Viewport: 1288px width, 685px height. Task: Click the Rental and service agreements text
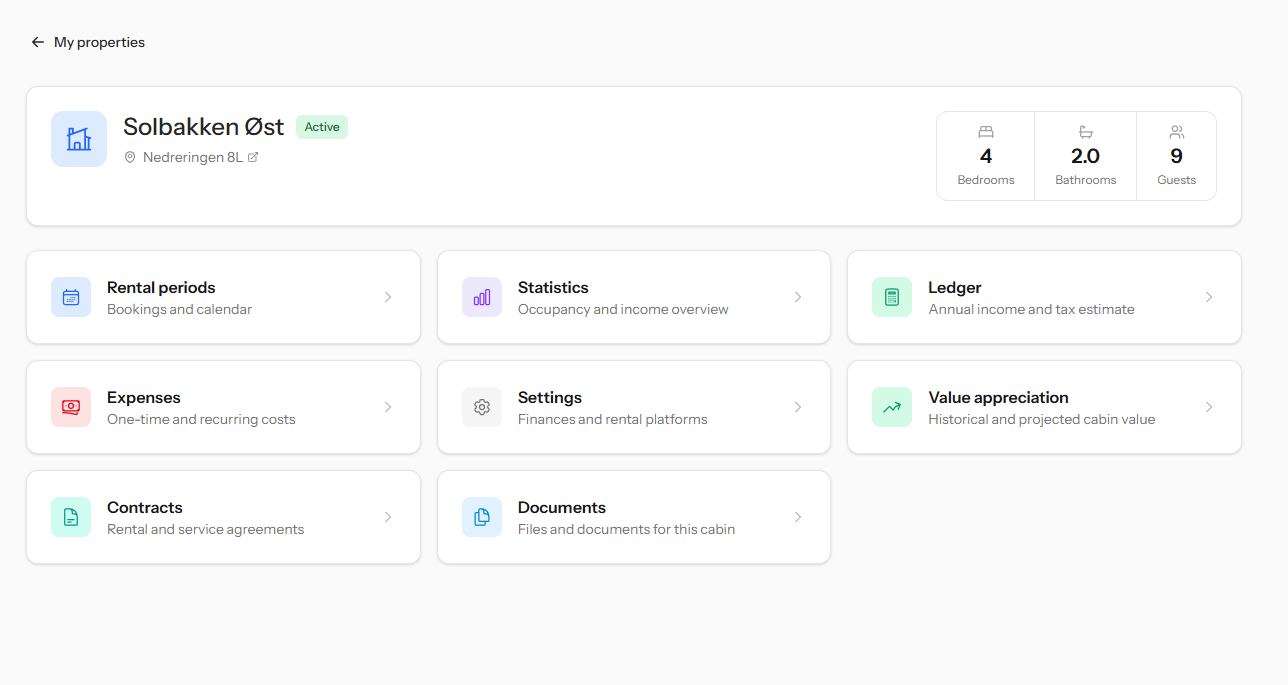pos(206,529)
